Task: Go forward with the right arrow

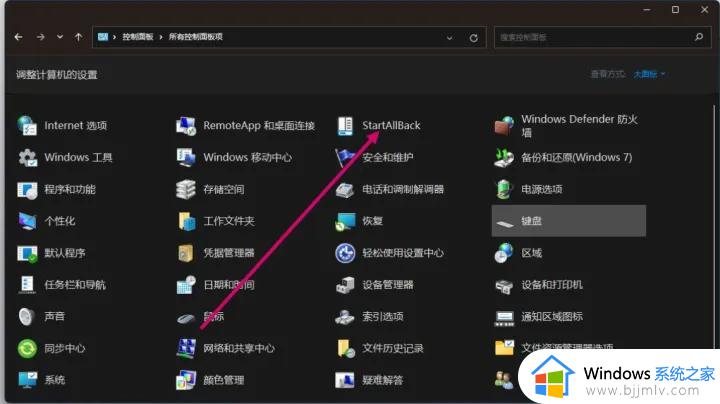Action: click(x=40, y=37)
